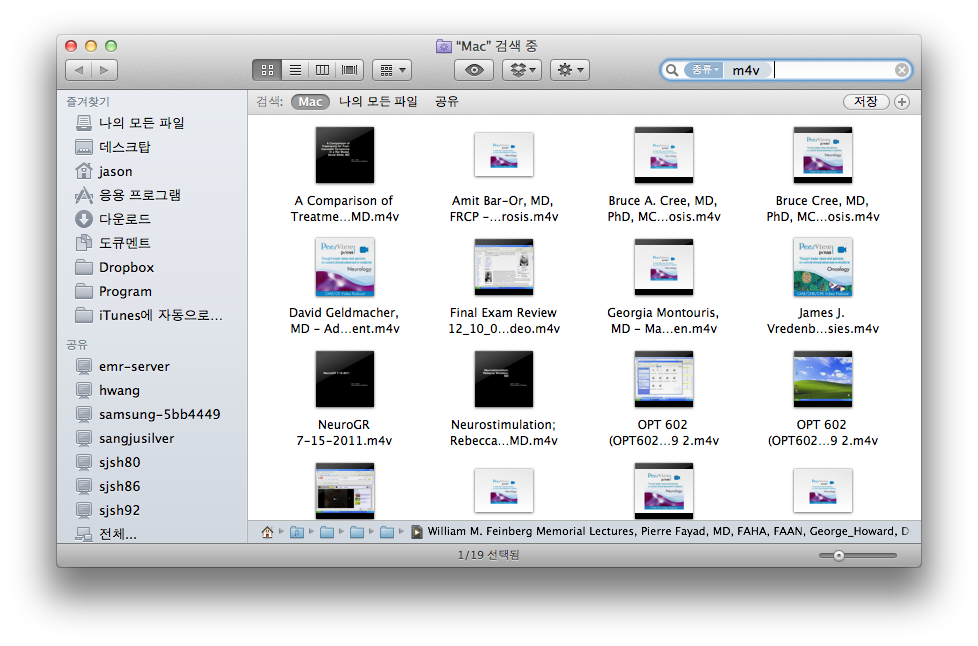Screen dimensions: 978x646
Task: Open 전체... to show all shared
Action: (117, 534)
